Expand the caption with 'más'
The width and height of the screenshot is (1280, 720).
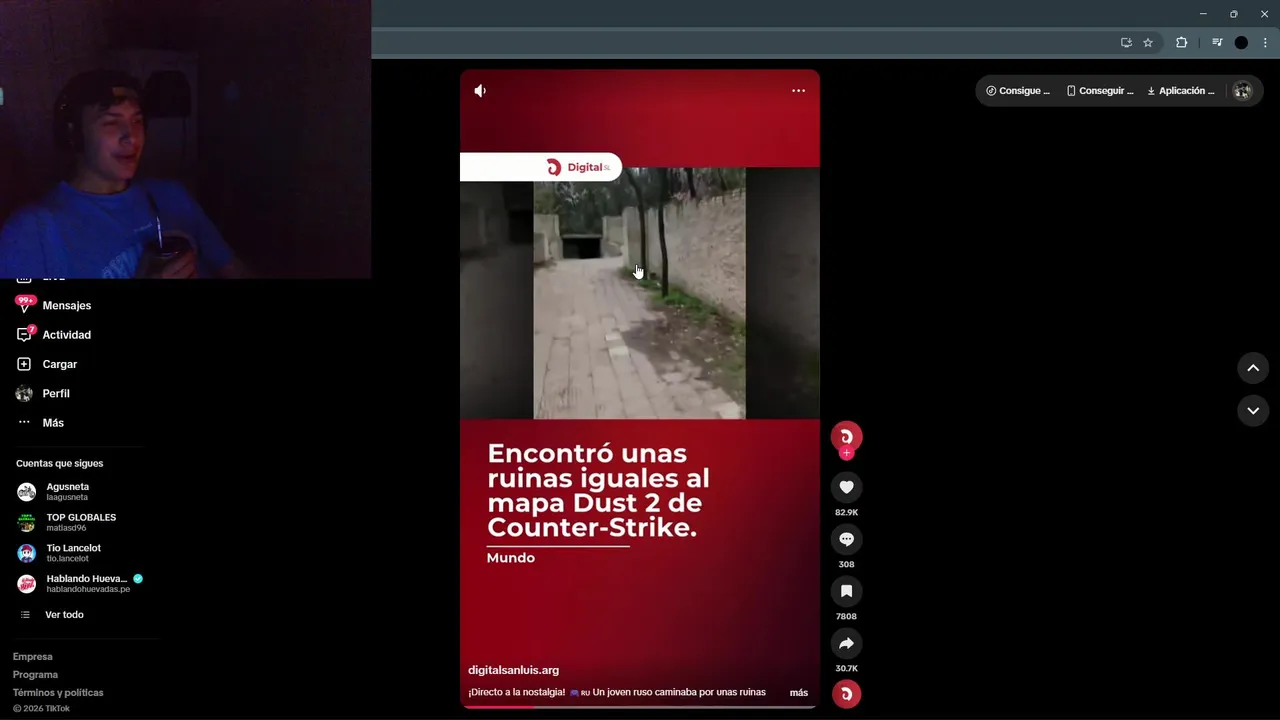[x=798, y=693]
